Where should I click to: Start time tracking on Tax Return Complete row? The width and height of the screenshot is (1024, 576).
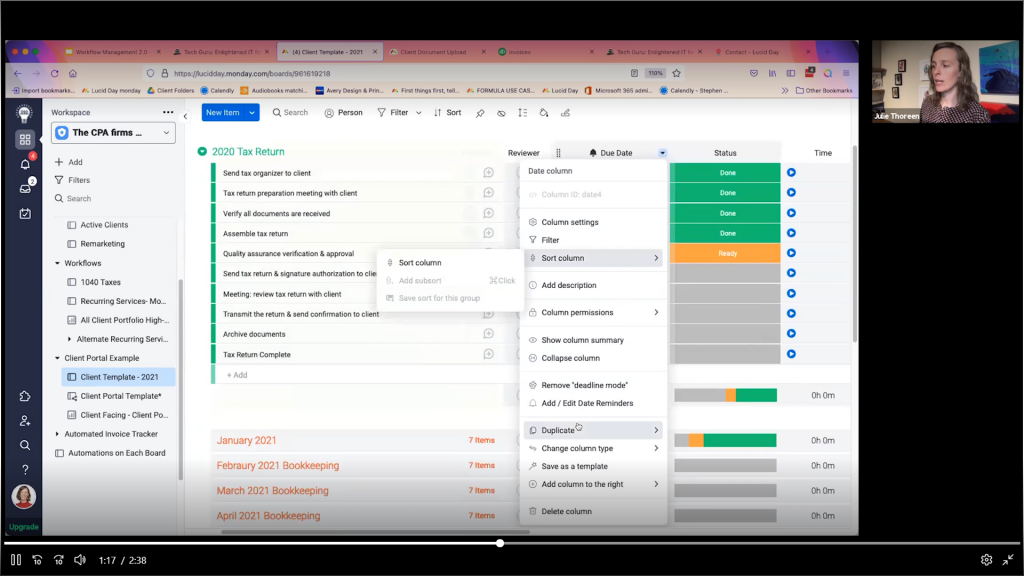coord(791,354)
